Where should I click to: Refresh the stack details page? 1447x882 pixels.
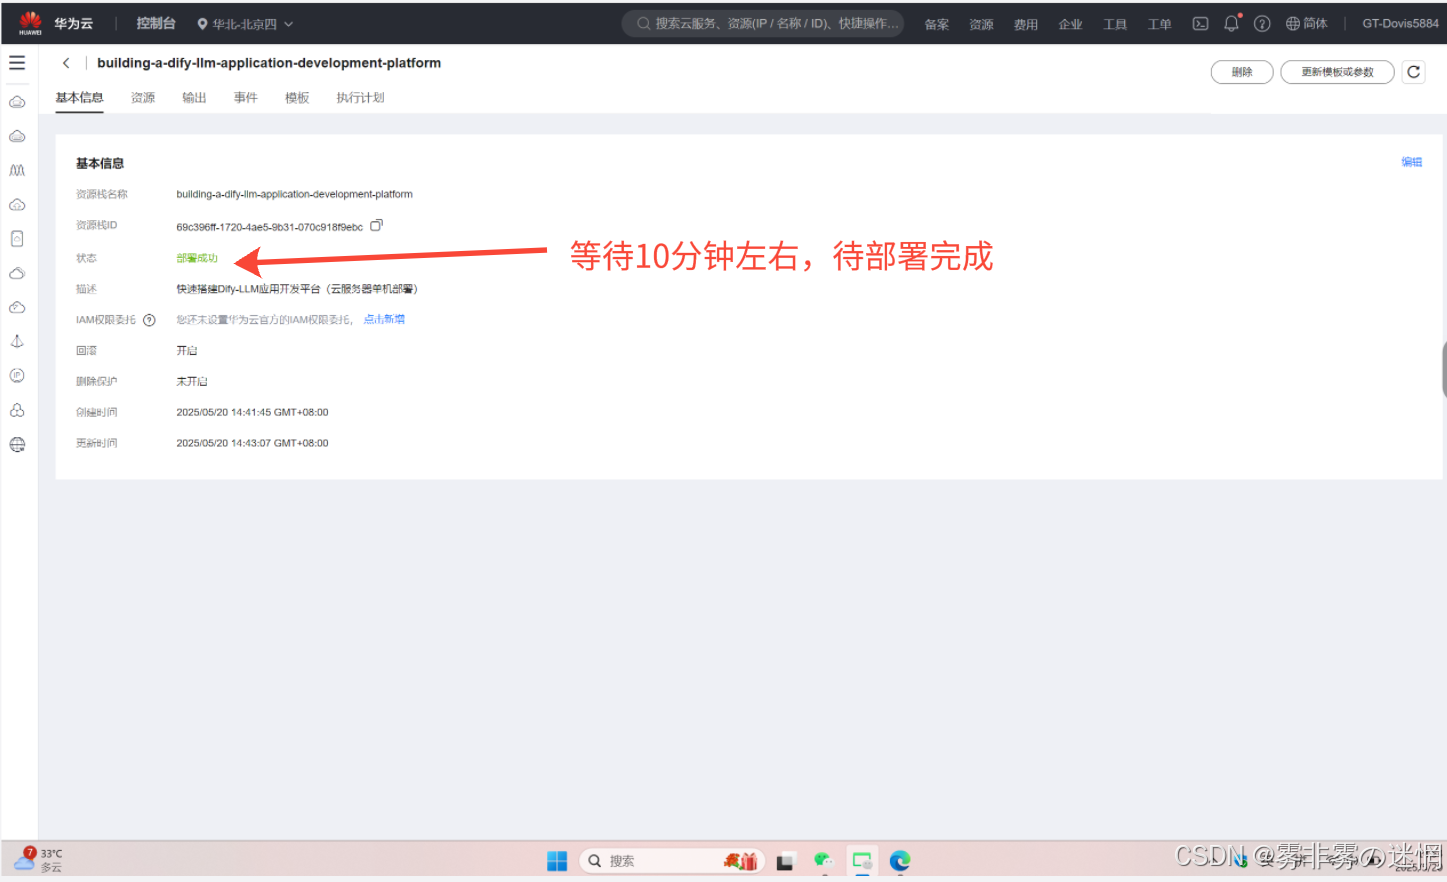point(1413,72)
